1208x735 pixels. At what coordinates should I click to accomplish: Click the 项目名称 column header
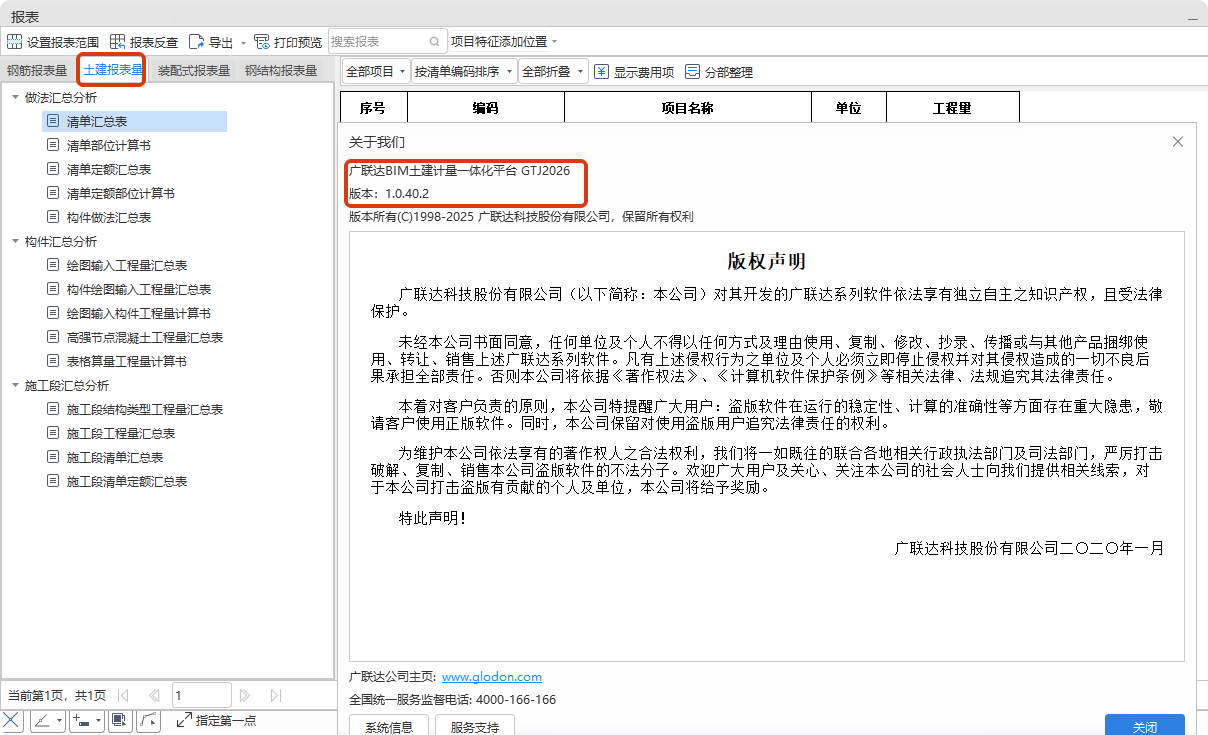coord(688,107)
